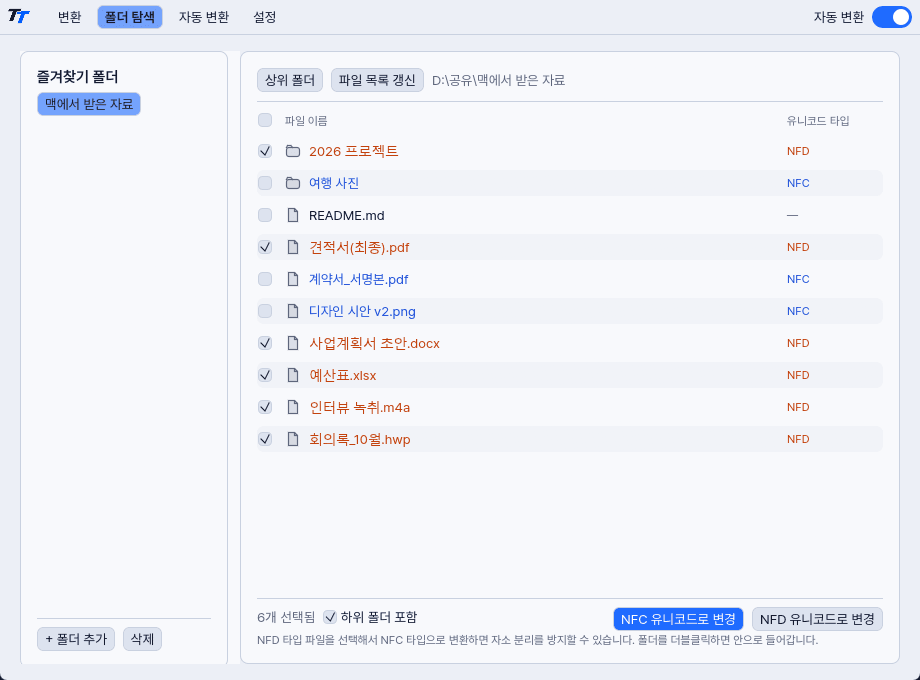Check the README.md checkbox
This screenshot has height=680, width=920.
coord(265,215)
